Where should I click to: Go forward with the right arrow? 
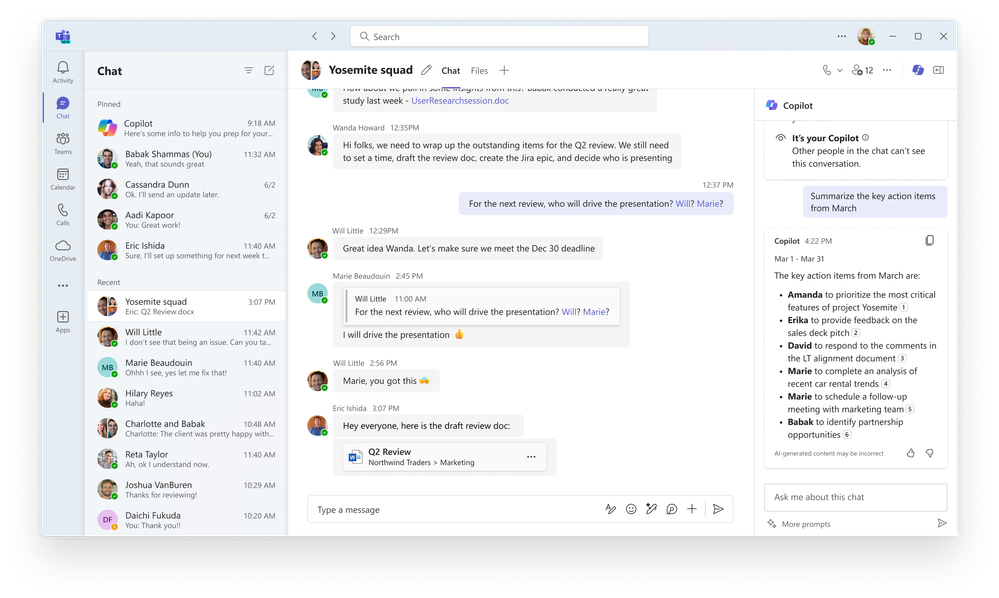pyautogui.click(x=333, y=36)
